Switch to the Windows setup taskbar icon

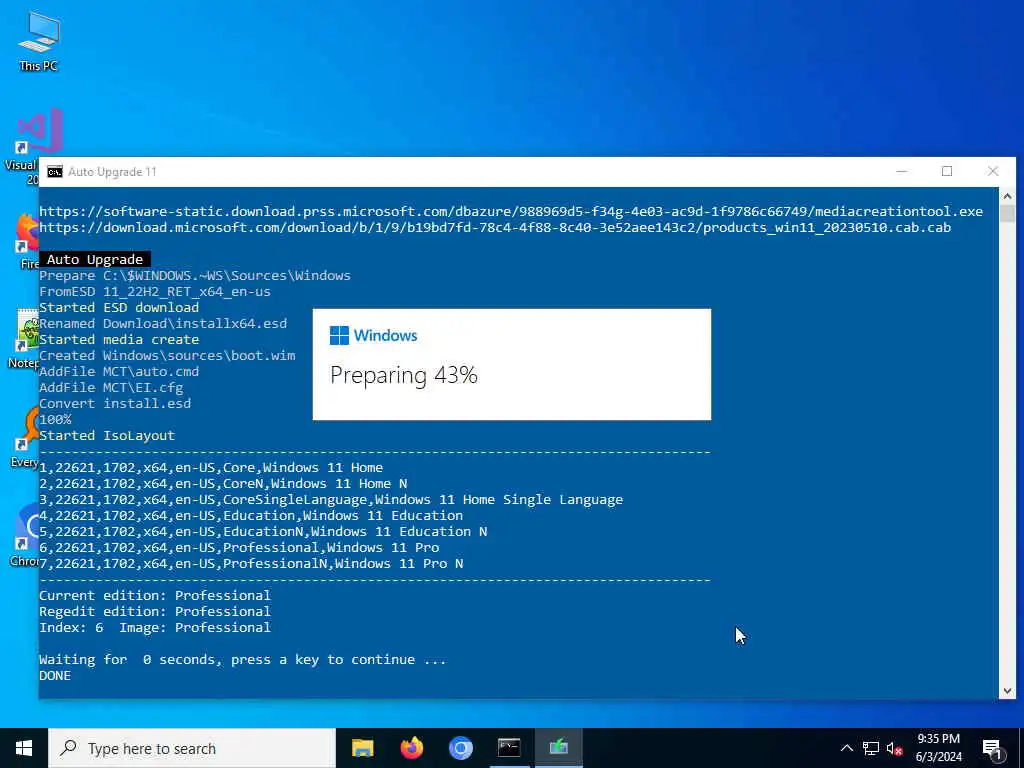[558, 748]
